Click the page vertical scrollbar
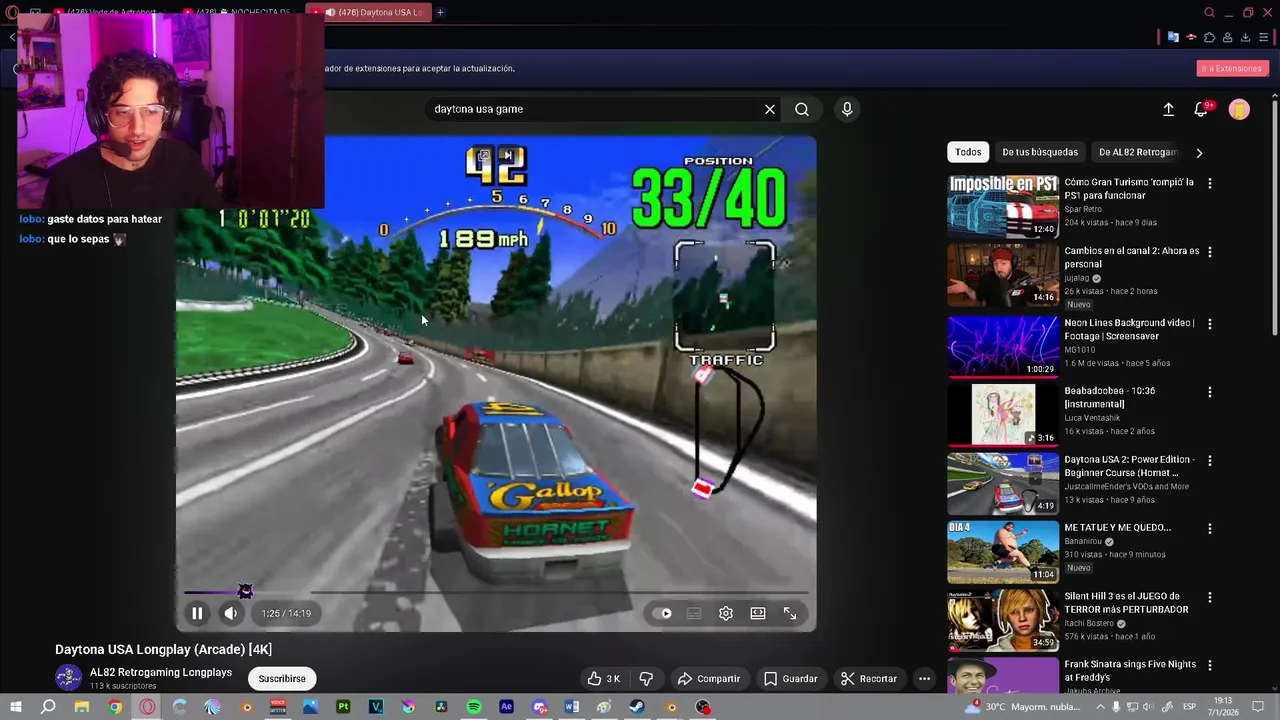Viewport: 1280px width, 720px height. coord(1274,216)
